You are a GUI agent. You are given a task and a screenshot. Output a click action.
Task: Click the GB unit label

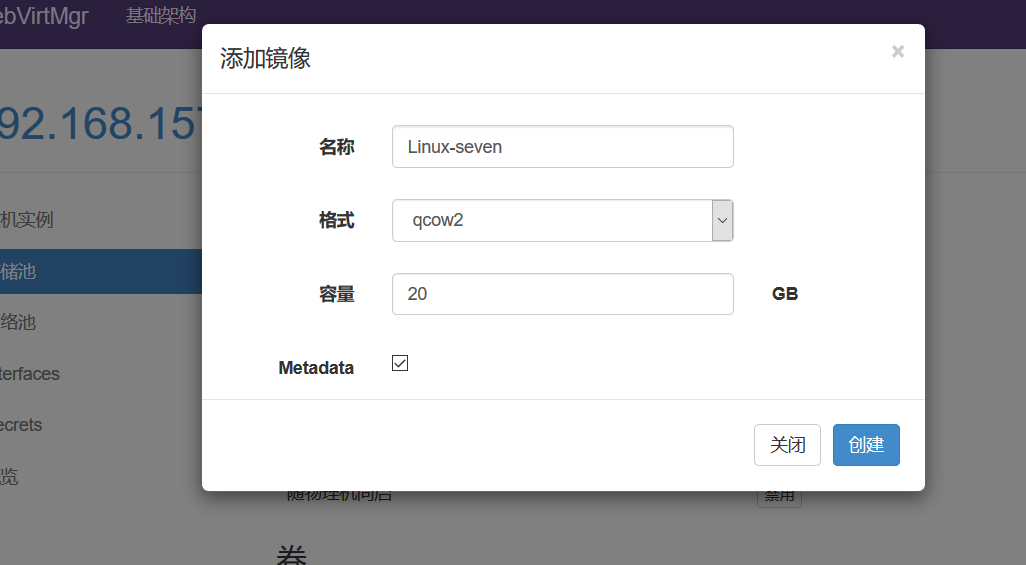785,294
